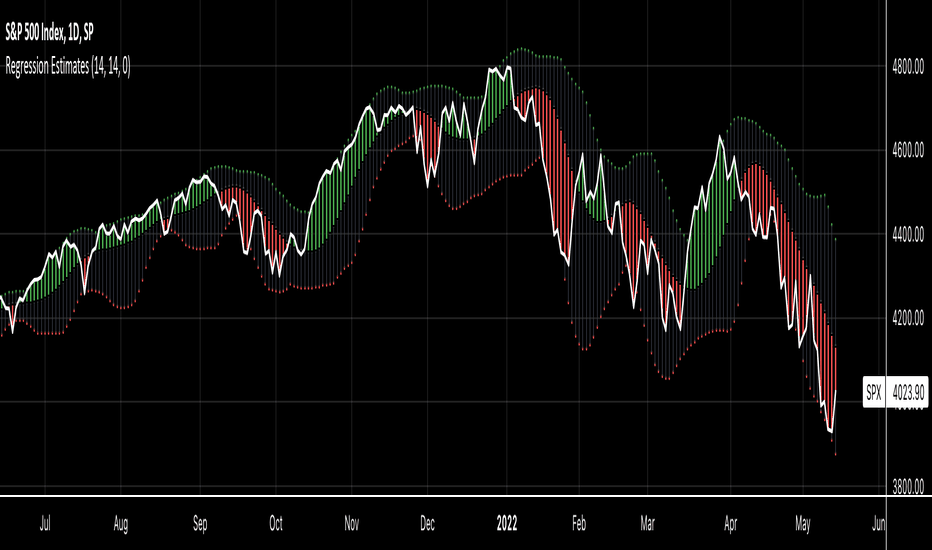Viewport: 932px width, 550px height.
Task: Click the 4023.90 current price label
Action: [908, 392]
